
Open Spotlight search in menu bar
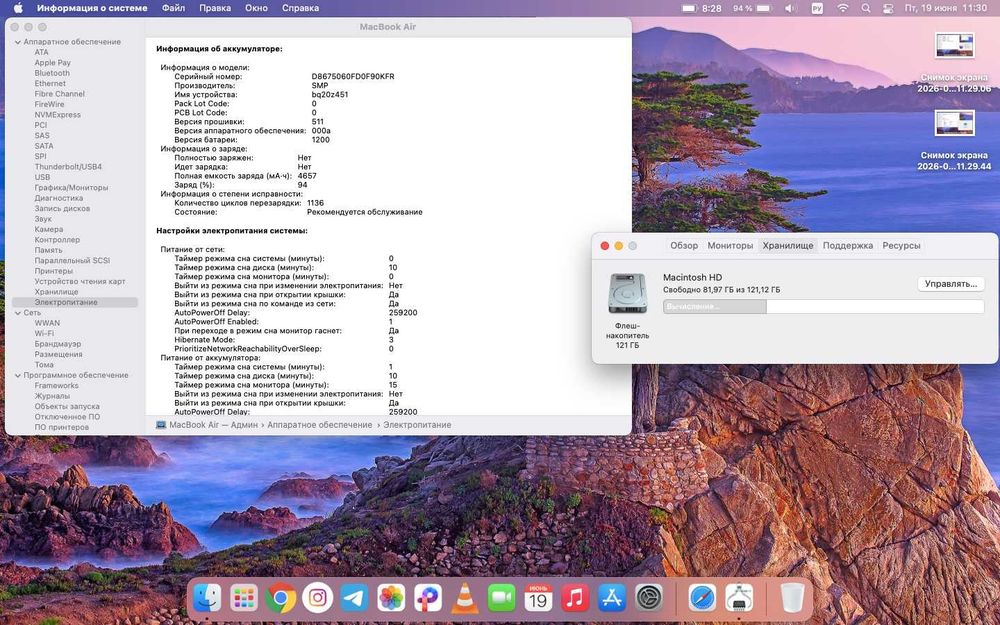tap(865, 8)
